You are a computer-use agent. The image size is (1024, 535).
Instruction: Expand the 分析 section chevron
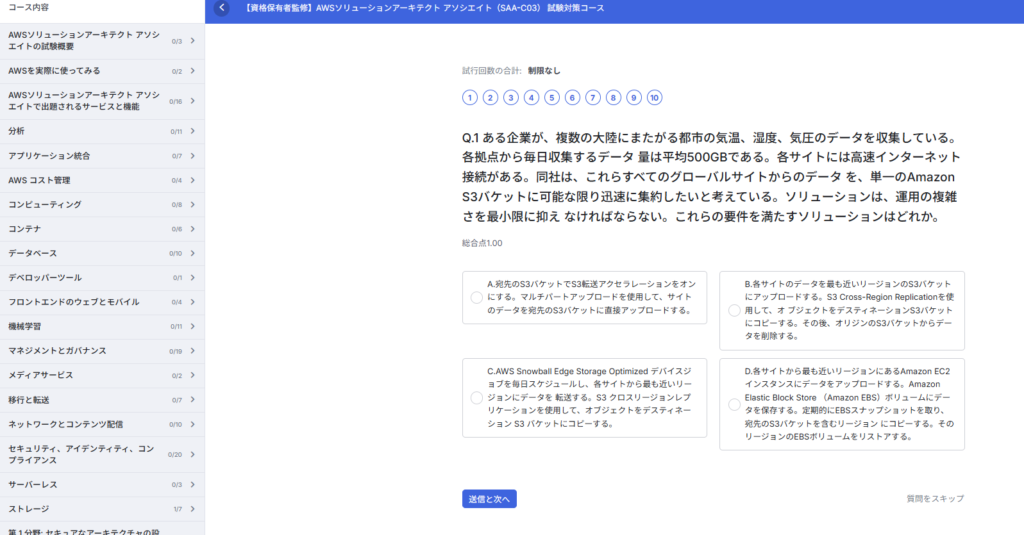tap(192, 131)
